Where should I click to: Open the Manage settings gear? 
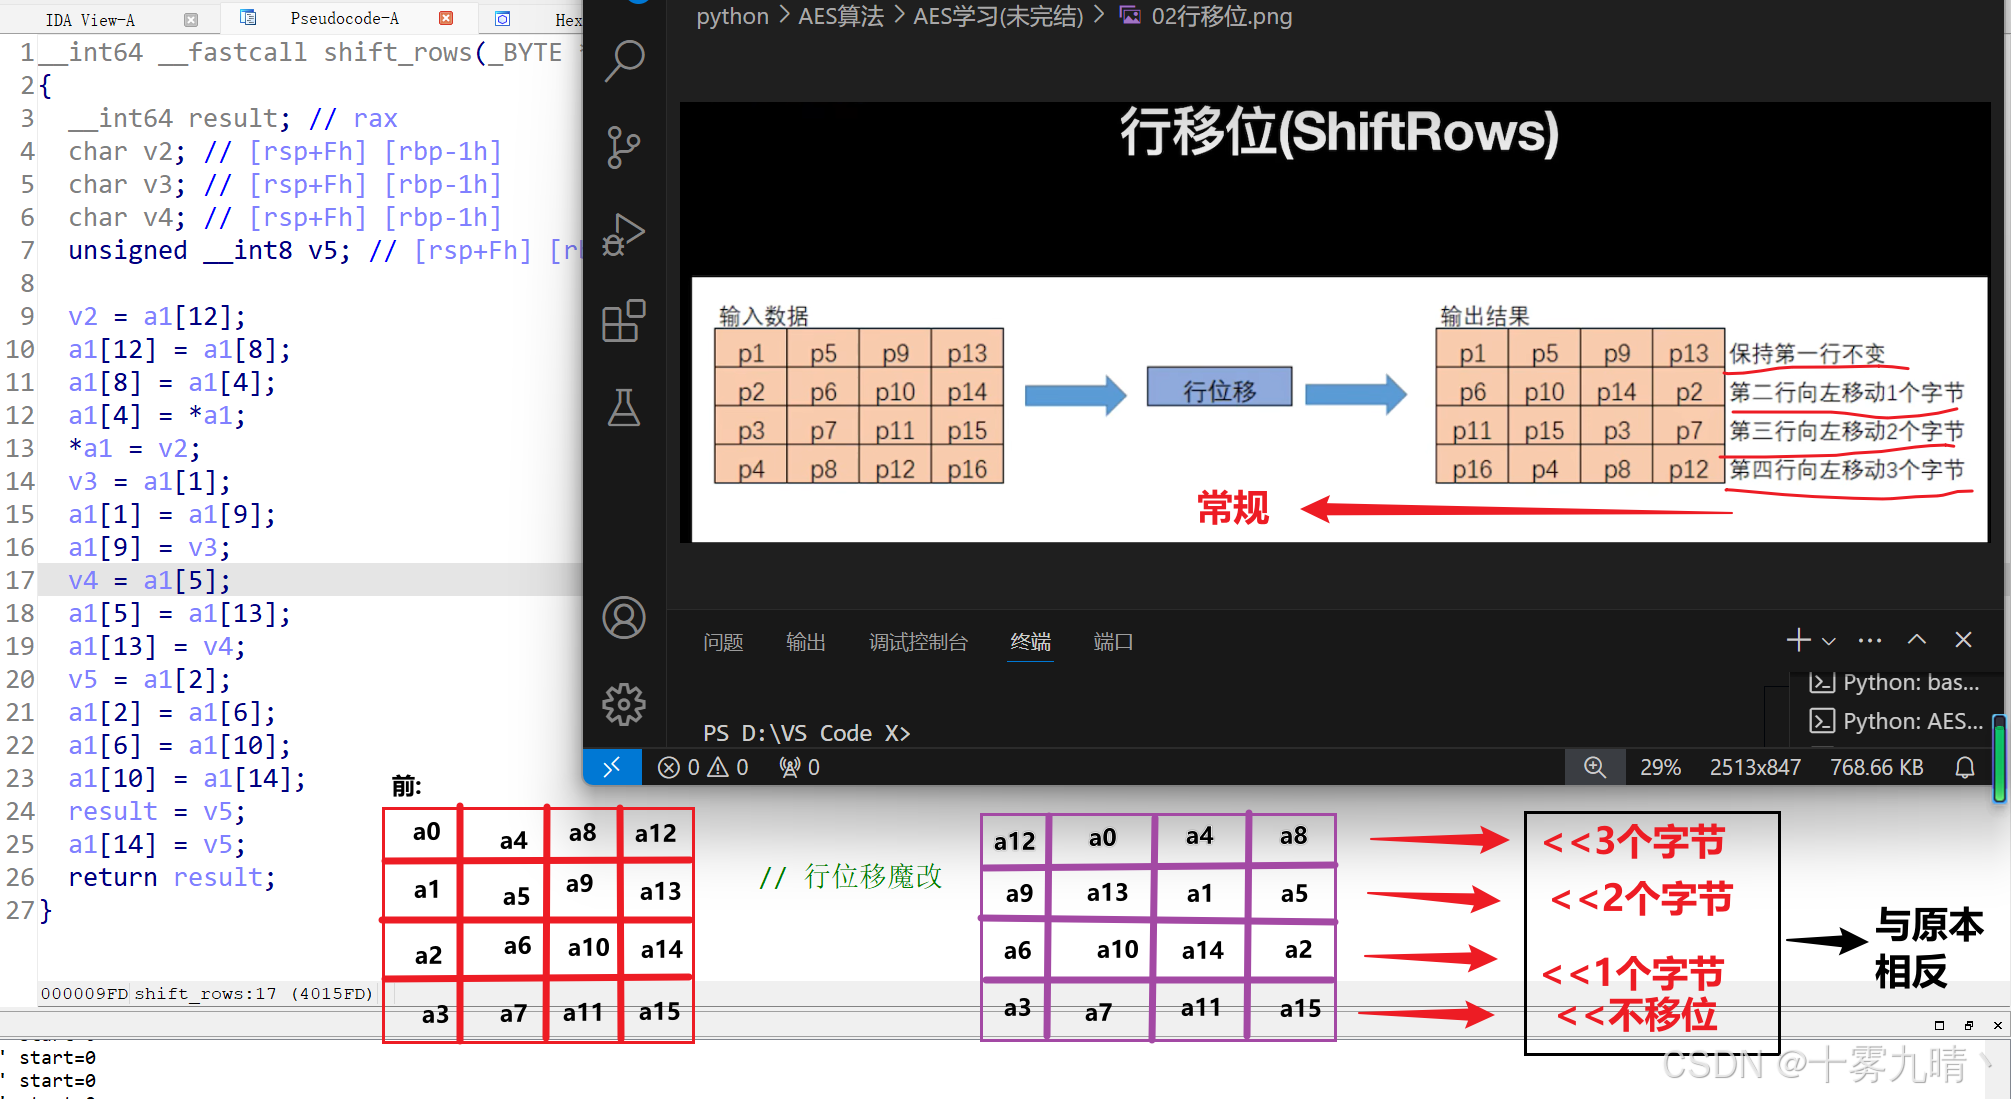coord(624,704)
